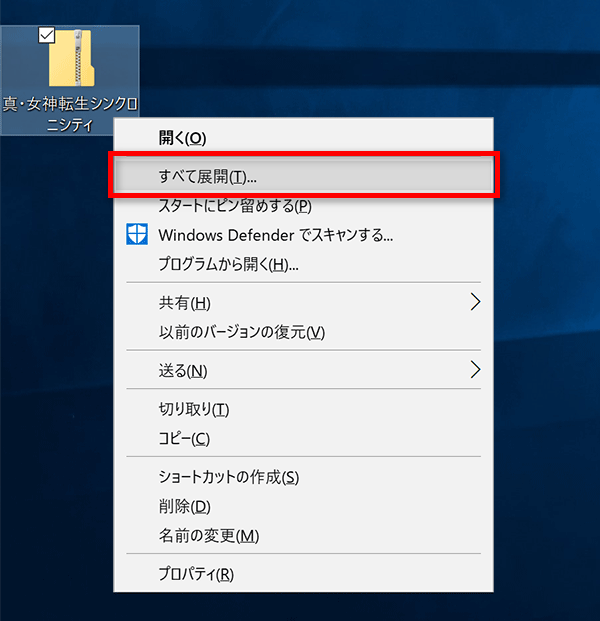Open プロパティ(R) from context menu

[x=303, y=573]
